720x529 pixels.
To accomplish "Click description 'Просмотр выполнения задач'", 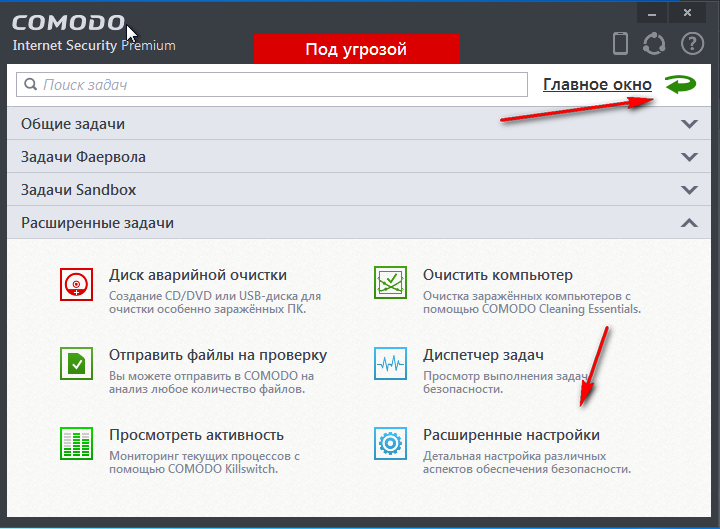I will tap(506, 376).
